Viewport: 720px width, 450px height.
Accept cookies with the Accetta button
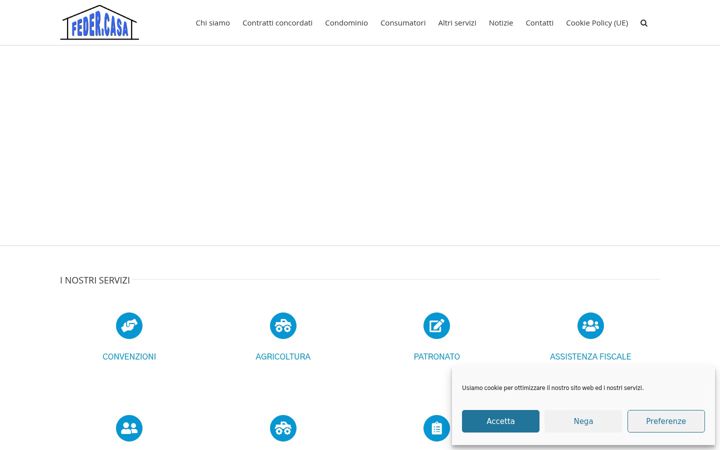pyautogui.click(x=501, y=421)
